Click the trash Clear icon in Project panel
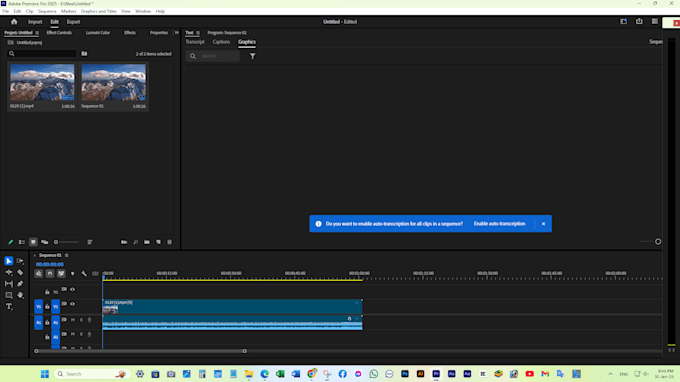This screenshot has height=382, width=680. tap(170, 242)
